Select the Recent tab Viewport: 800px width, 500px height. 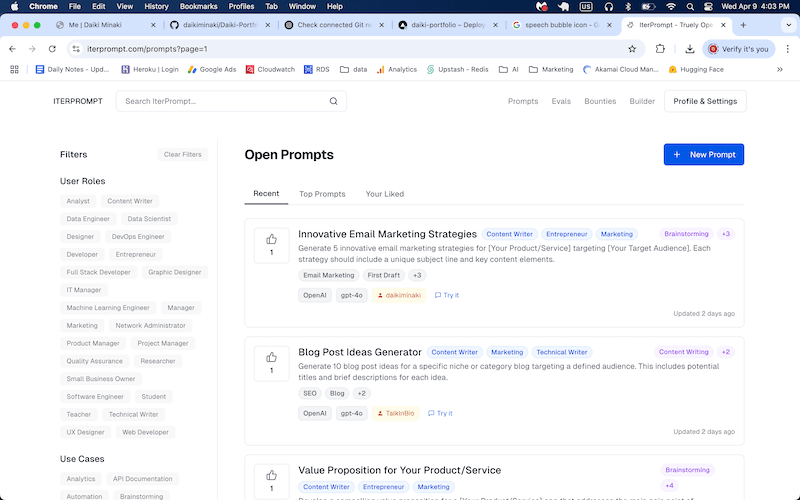(266, 194)
